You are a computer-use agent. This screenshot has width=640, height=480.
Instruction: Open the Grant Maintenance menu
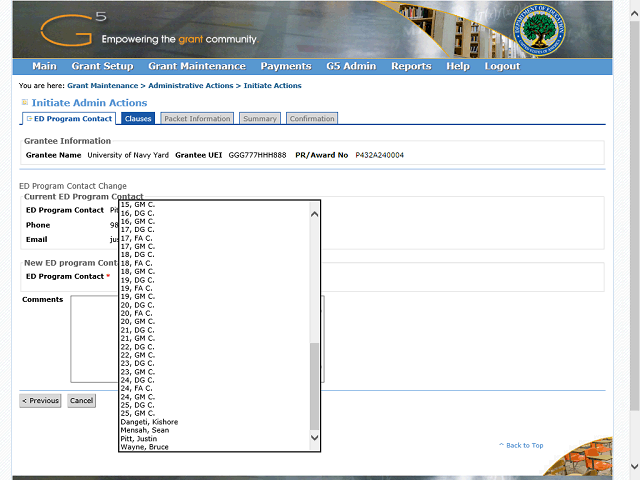tap(197, 66)
